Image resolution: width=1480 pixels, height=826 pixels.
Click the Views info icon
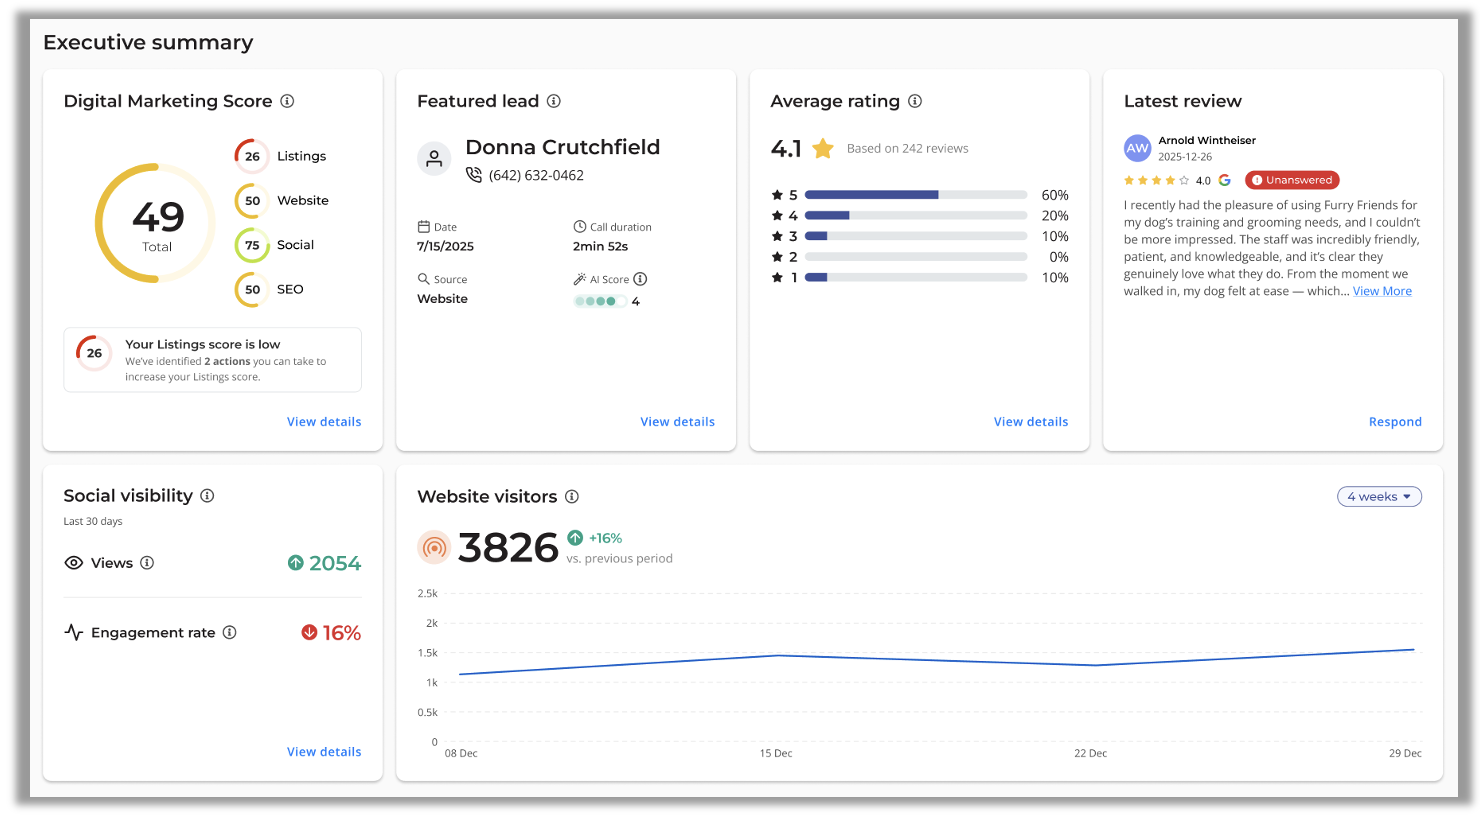[x=147, y=563]
